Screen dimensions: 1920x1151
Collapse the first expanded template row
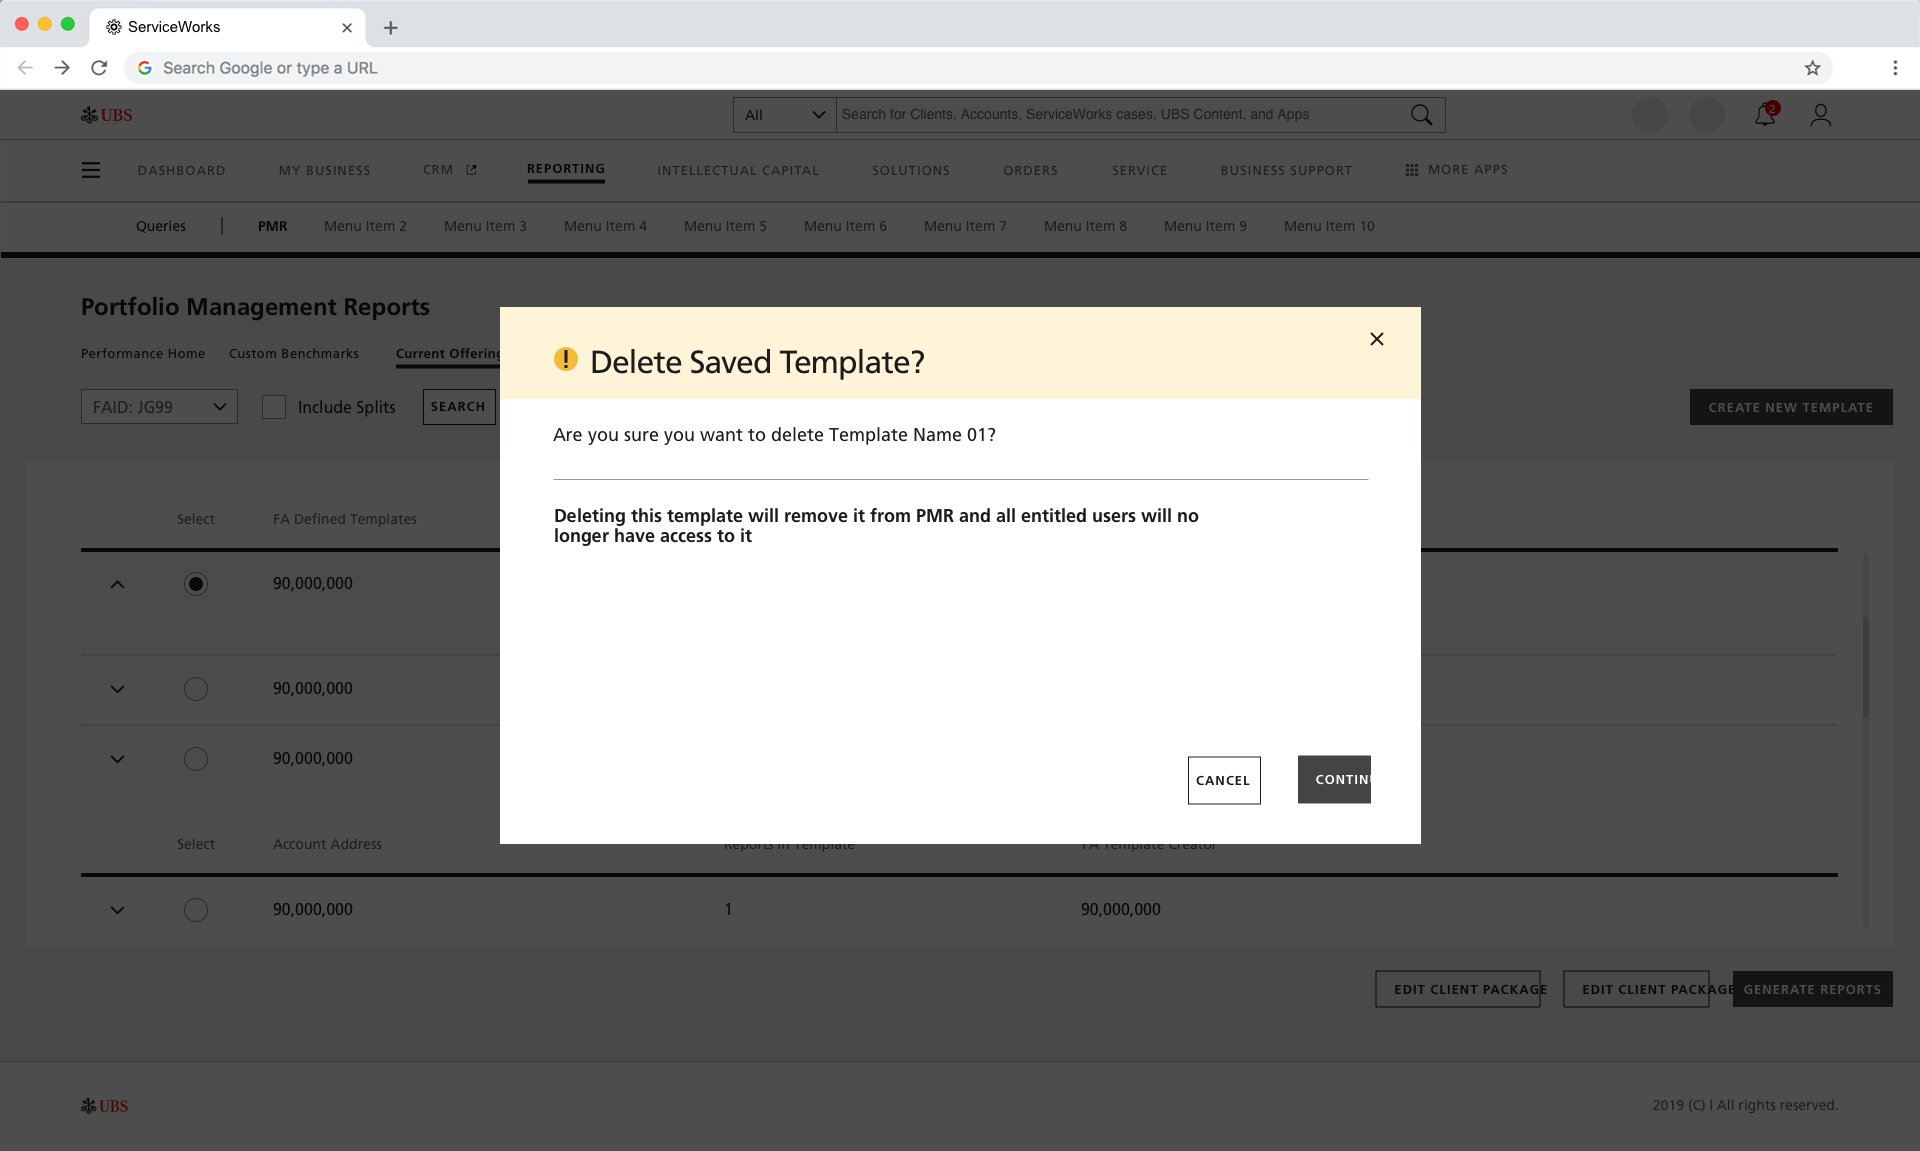click(117, 584)
